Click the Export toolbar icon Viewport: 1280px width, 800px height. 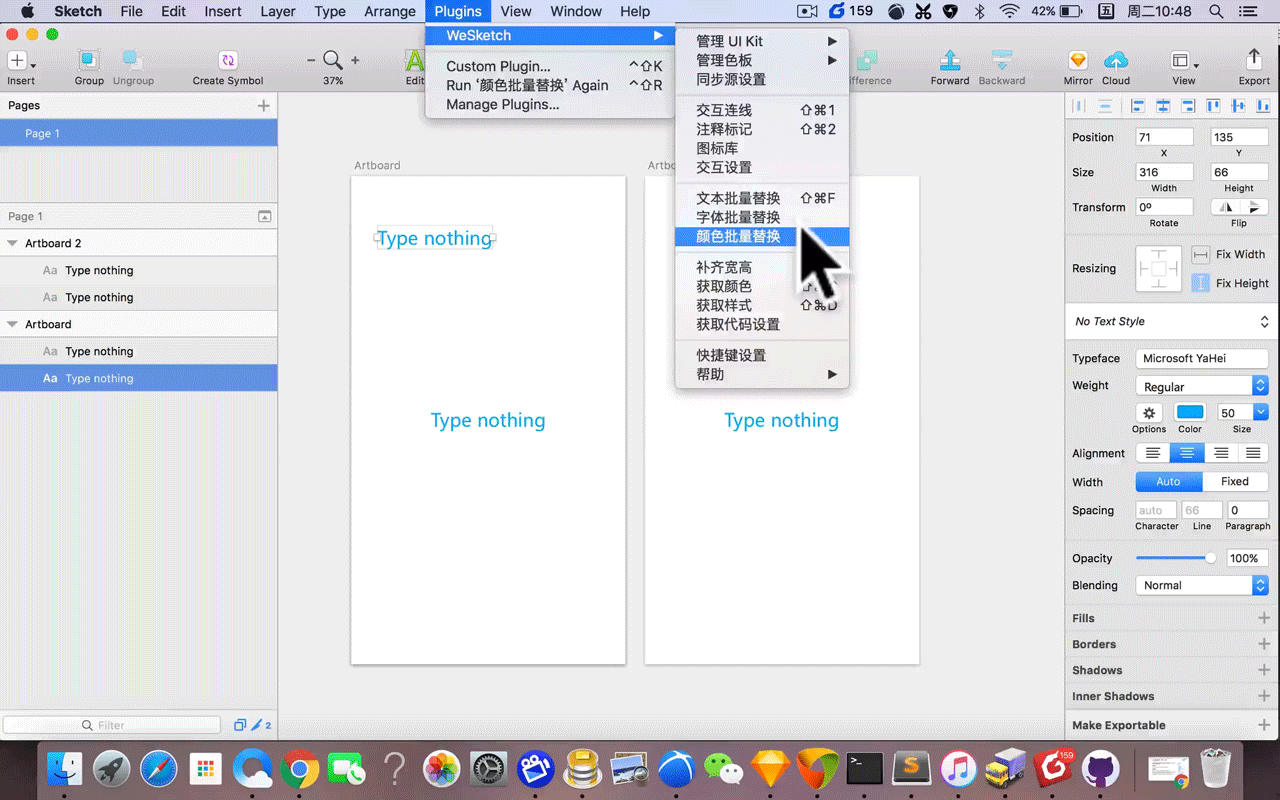point(1254,60)
